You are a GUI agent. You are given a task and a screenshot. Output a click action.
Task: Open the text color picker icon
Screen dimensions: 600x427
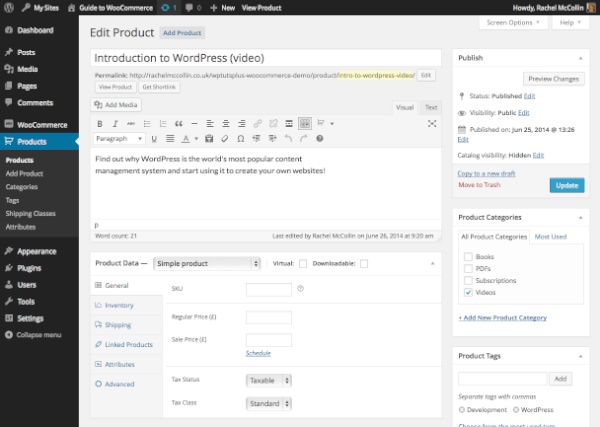(186, 139)
